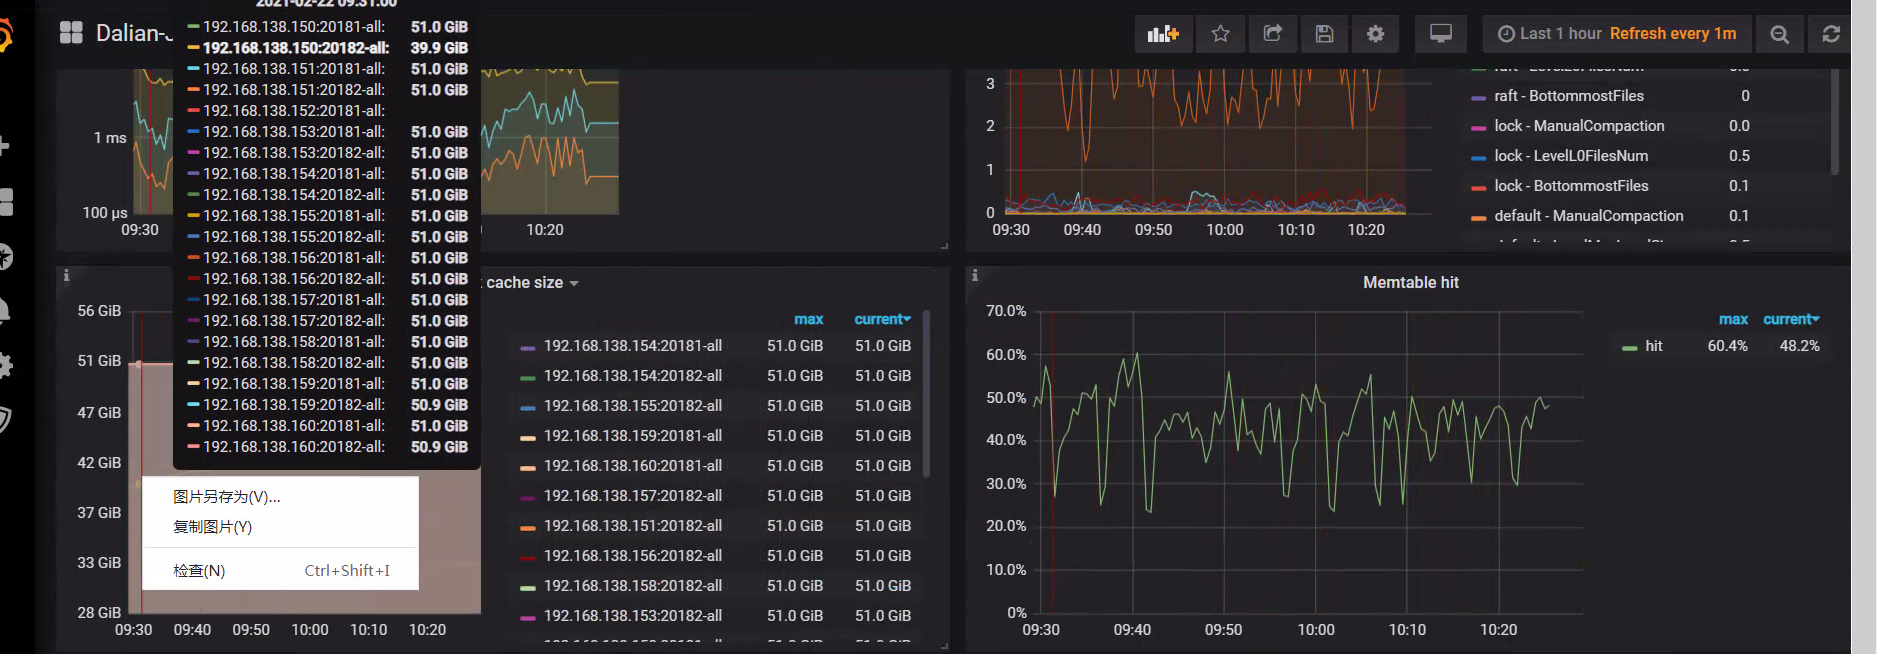Toggle series 192.168.138.154:20181-all in legend
1877x654 pixels.
632,346
